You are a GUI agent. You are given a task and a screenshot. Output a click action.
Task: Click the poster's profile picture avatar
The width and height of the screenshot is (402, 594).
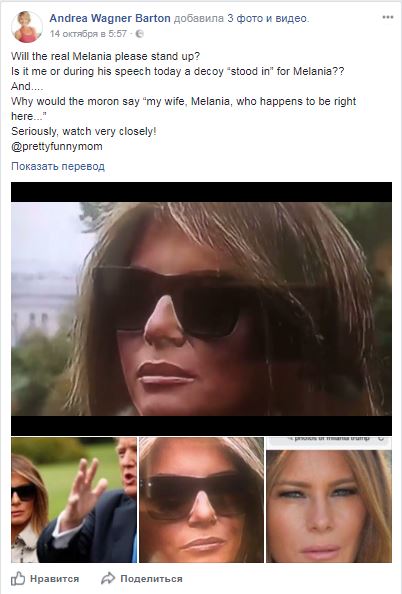pos(27,26)
